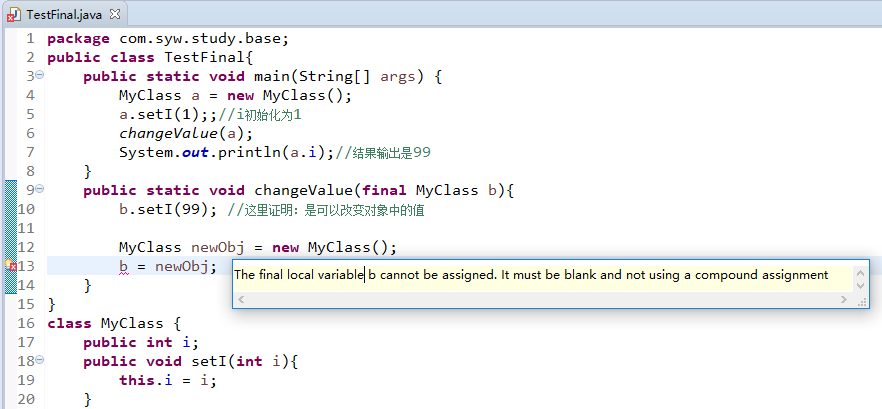Click class name TestFinal on line 2
This screenshot has width=882, height=409.
(x=205, y=57)
